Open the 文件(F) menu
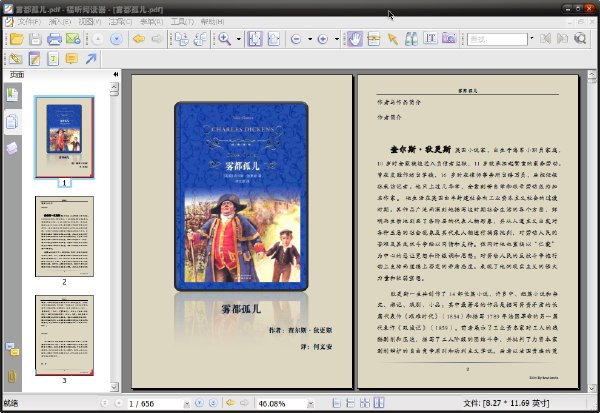The height and width of the screenshot is (413, 600). coord(29,22)
